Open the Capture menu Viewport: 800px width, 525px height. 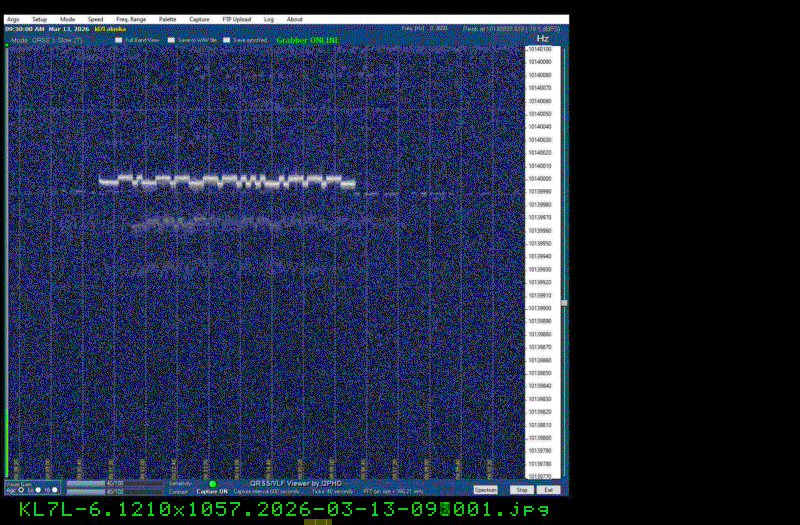[x=200, y=19]
